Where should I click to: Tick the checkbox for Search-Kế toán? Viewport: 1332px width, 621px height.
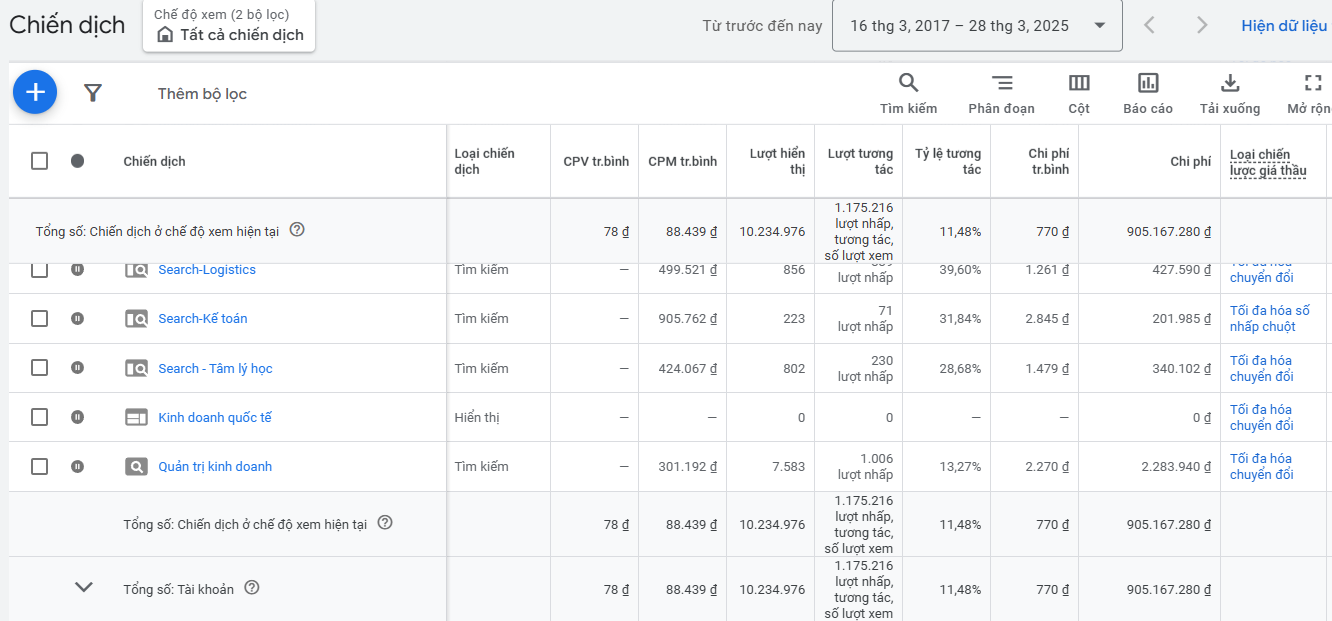tap(39, 318)
